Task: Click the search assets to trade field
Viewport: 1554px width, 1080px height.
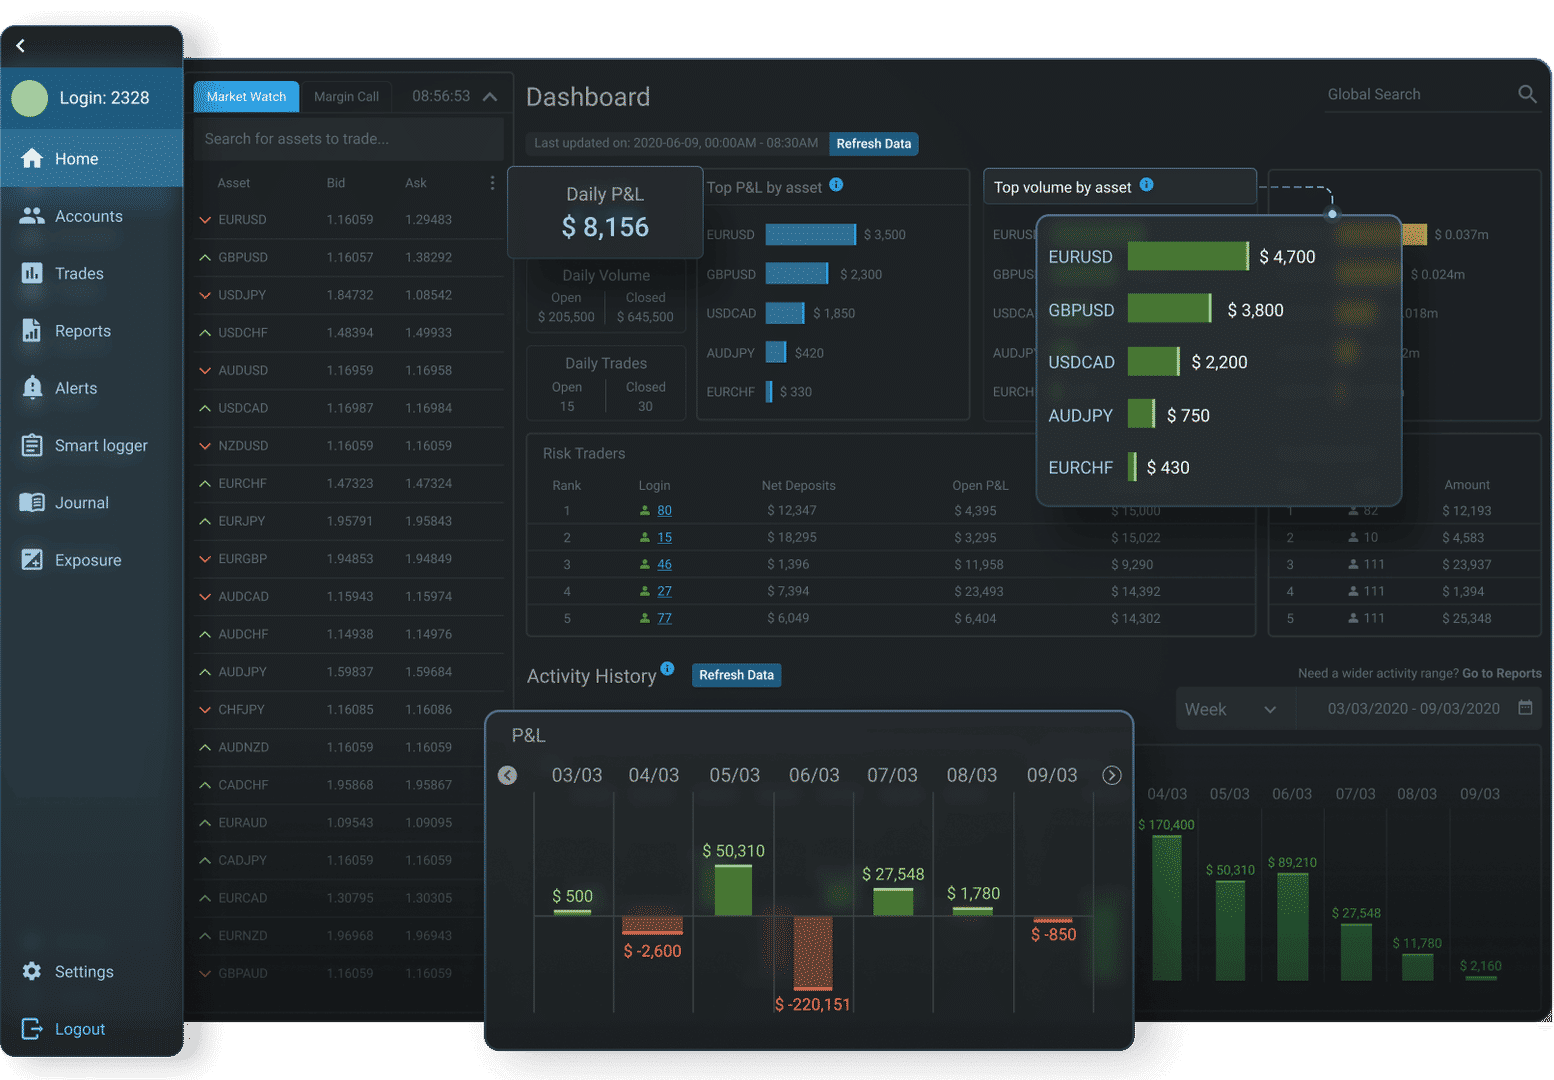Action: (x=348, y=139)
